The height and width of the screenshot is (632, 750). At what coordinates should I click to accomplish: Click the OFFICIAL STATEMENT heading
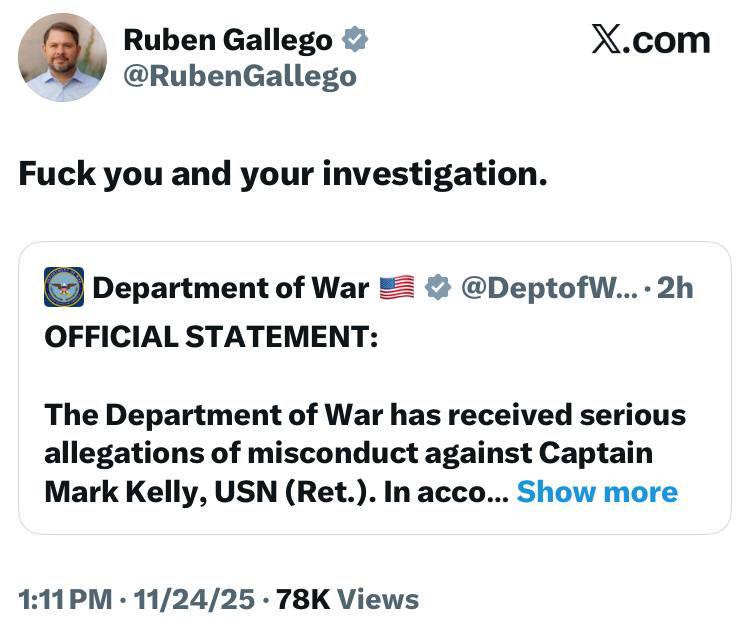click(x=211, y=336)
